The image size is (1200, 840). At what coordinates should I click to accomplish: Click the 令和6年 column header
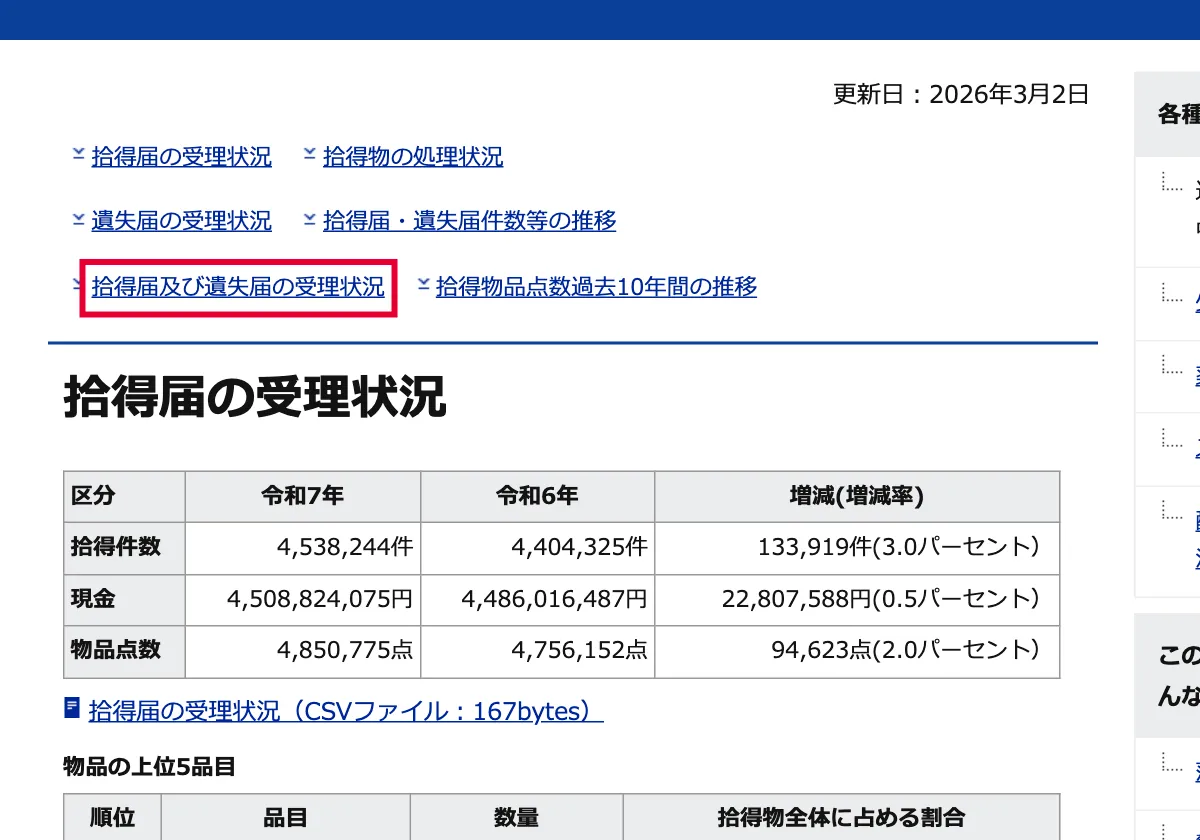(x=538, y=496)
